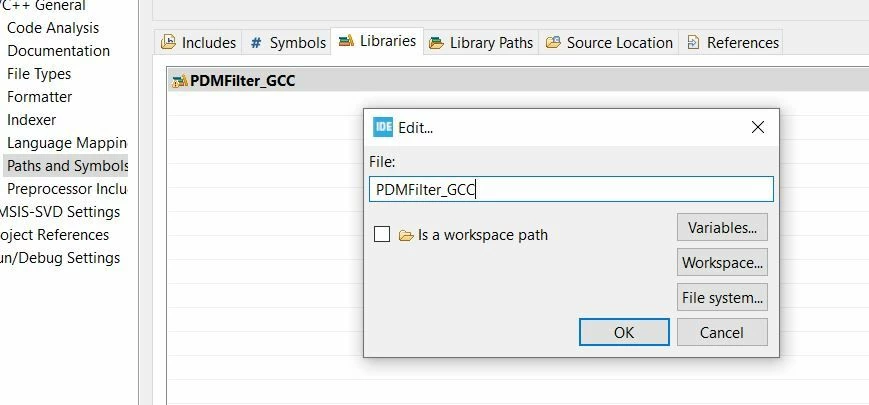Confirm the edit with OK

click(624, 332)
